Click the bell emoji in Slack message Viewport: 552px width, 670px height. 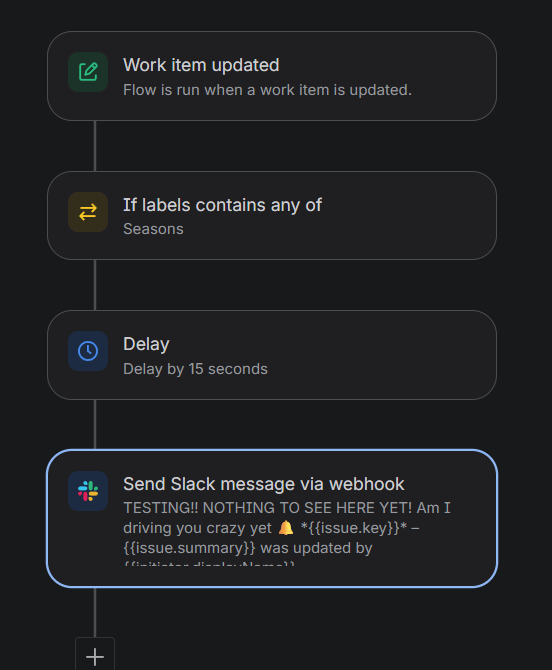point(286,528)
